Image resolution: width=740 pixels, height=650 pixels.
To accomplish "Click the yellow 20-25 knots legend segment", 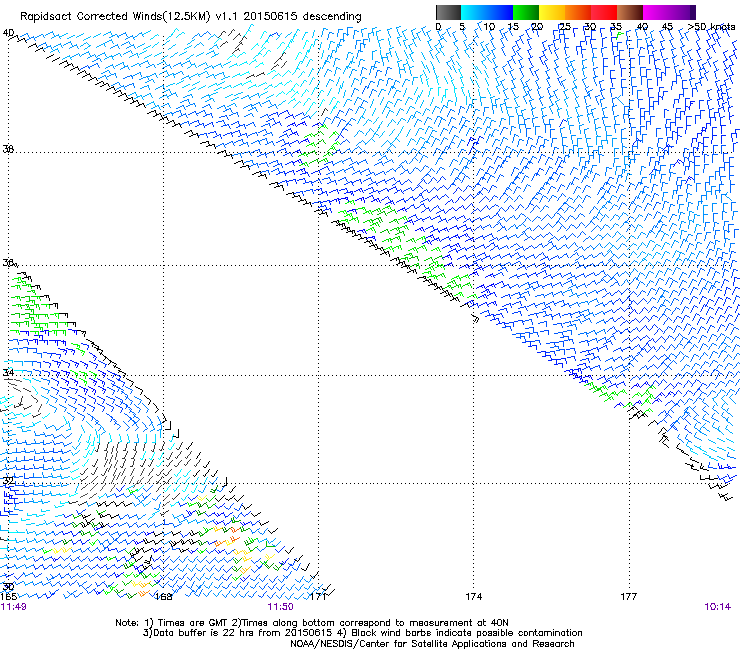I will [552, 12].
